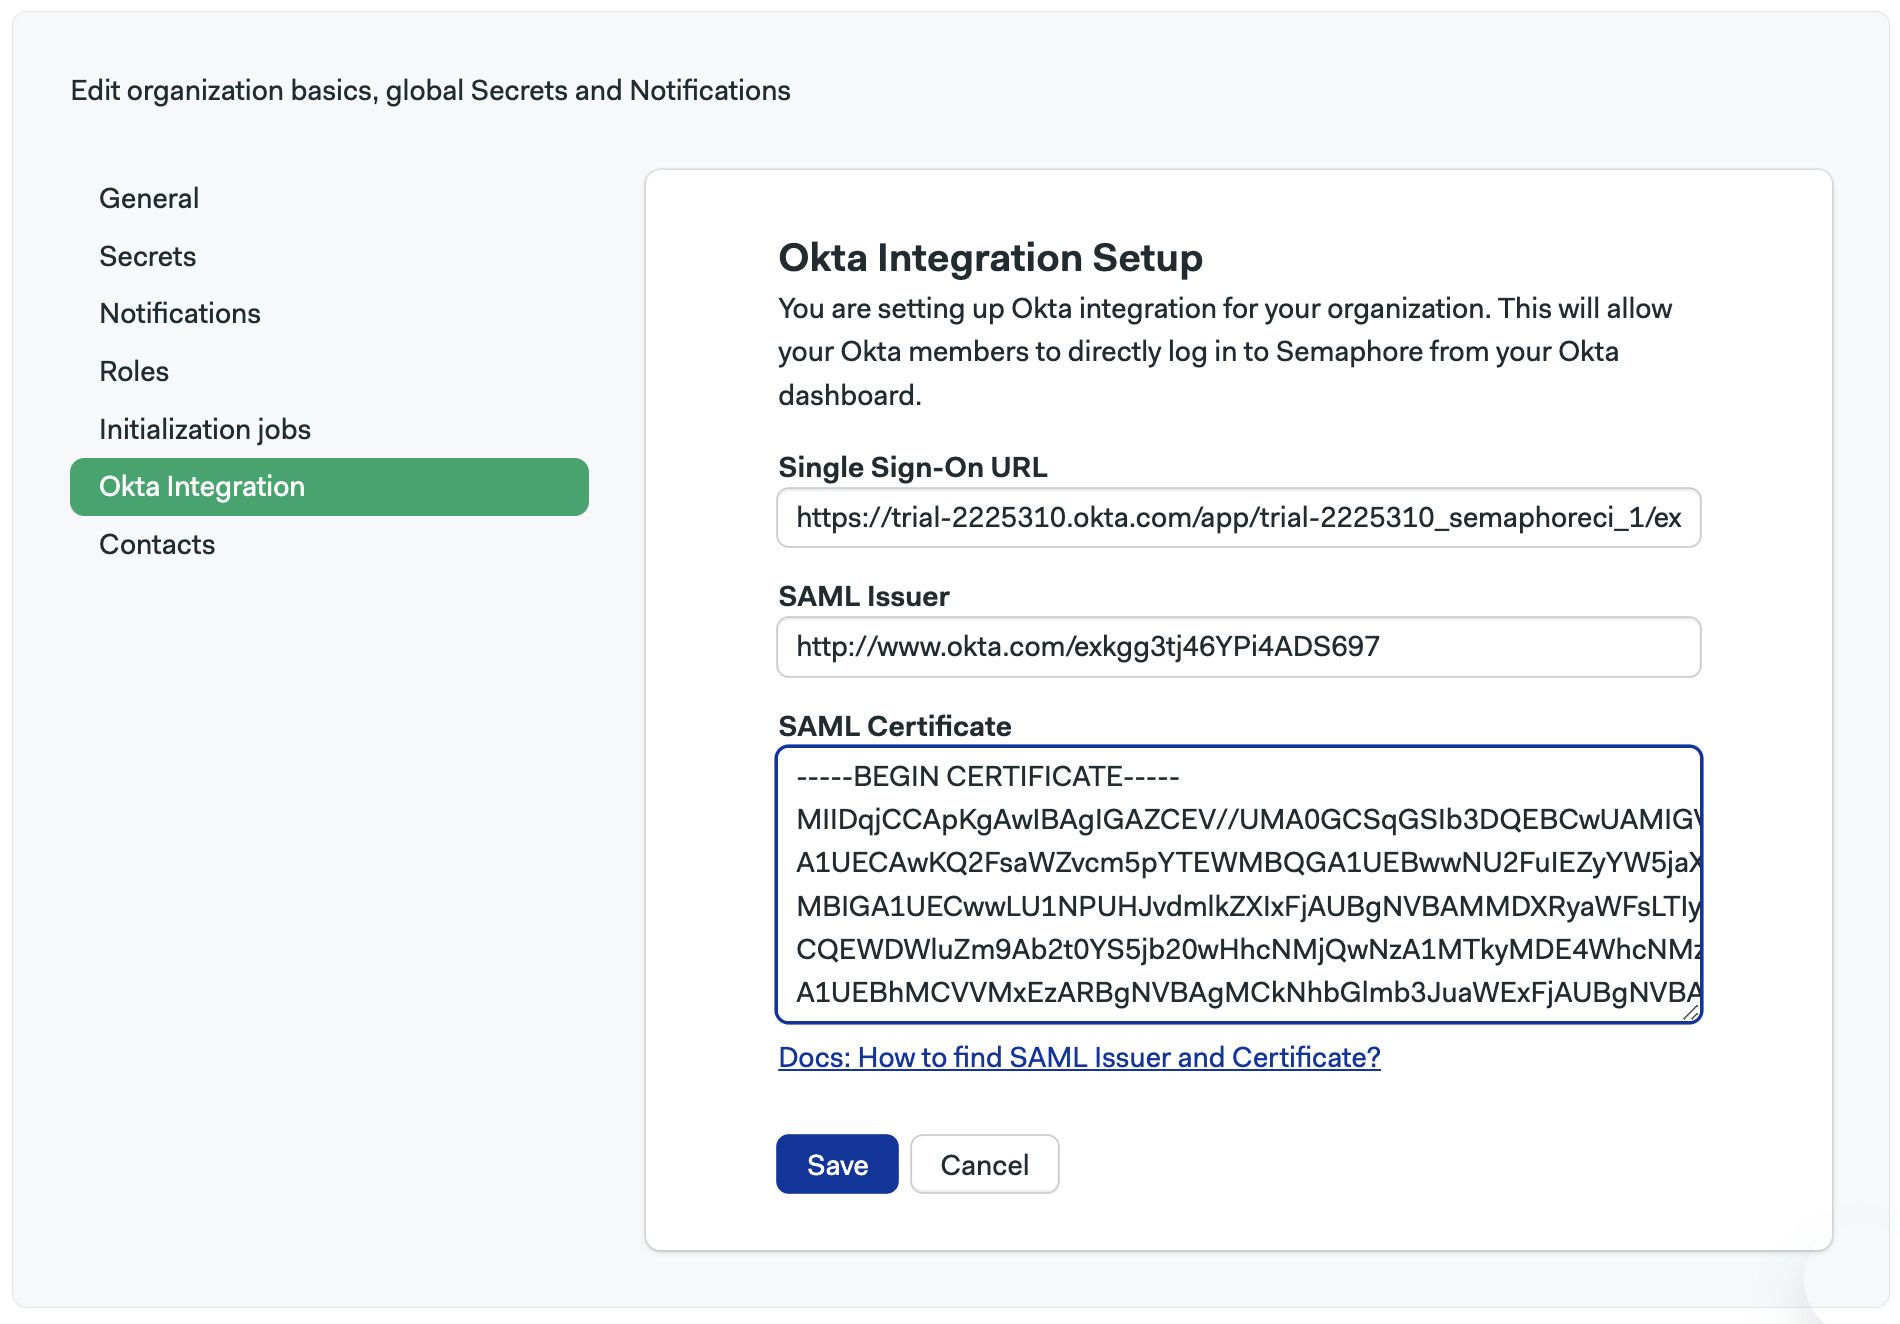Select Roles in the sidebar
The width and height of the screenshot is (1900, 1324).
pos(134,371)
